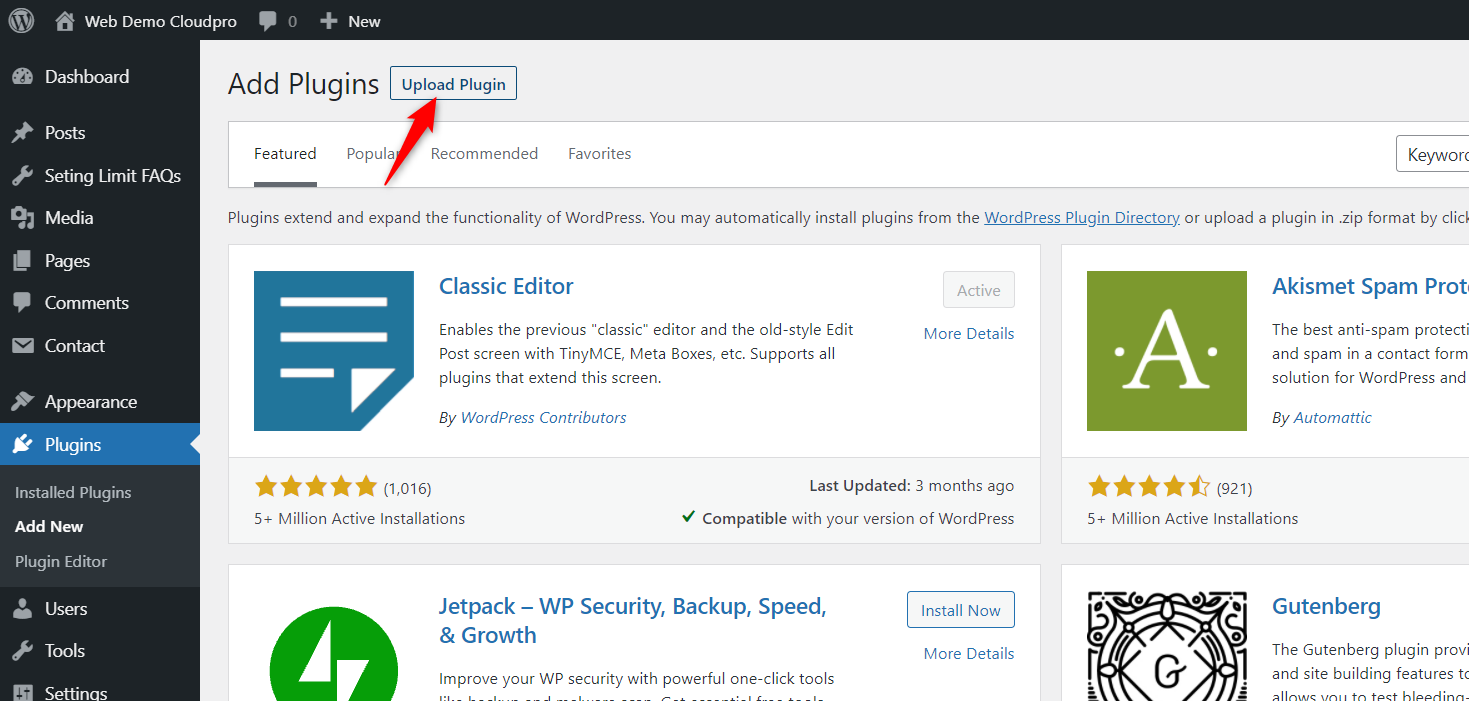Click the Posts pin icon

(22, 133)
